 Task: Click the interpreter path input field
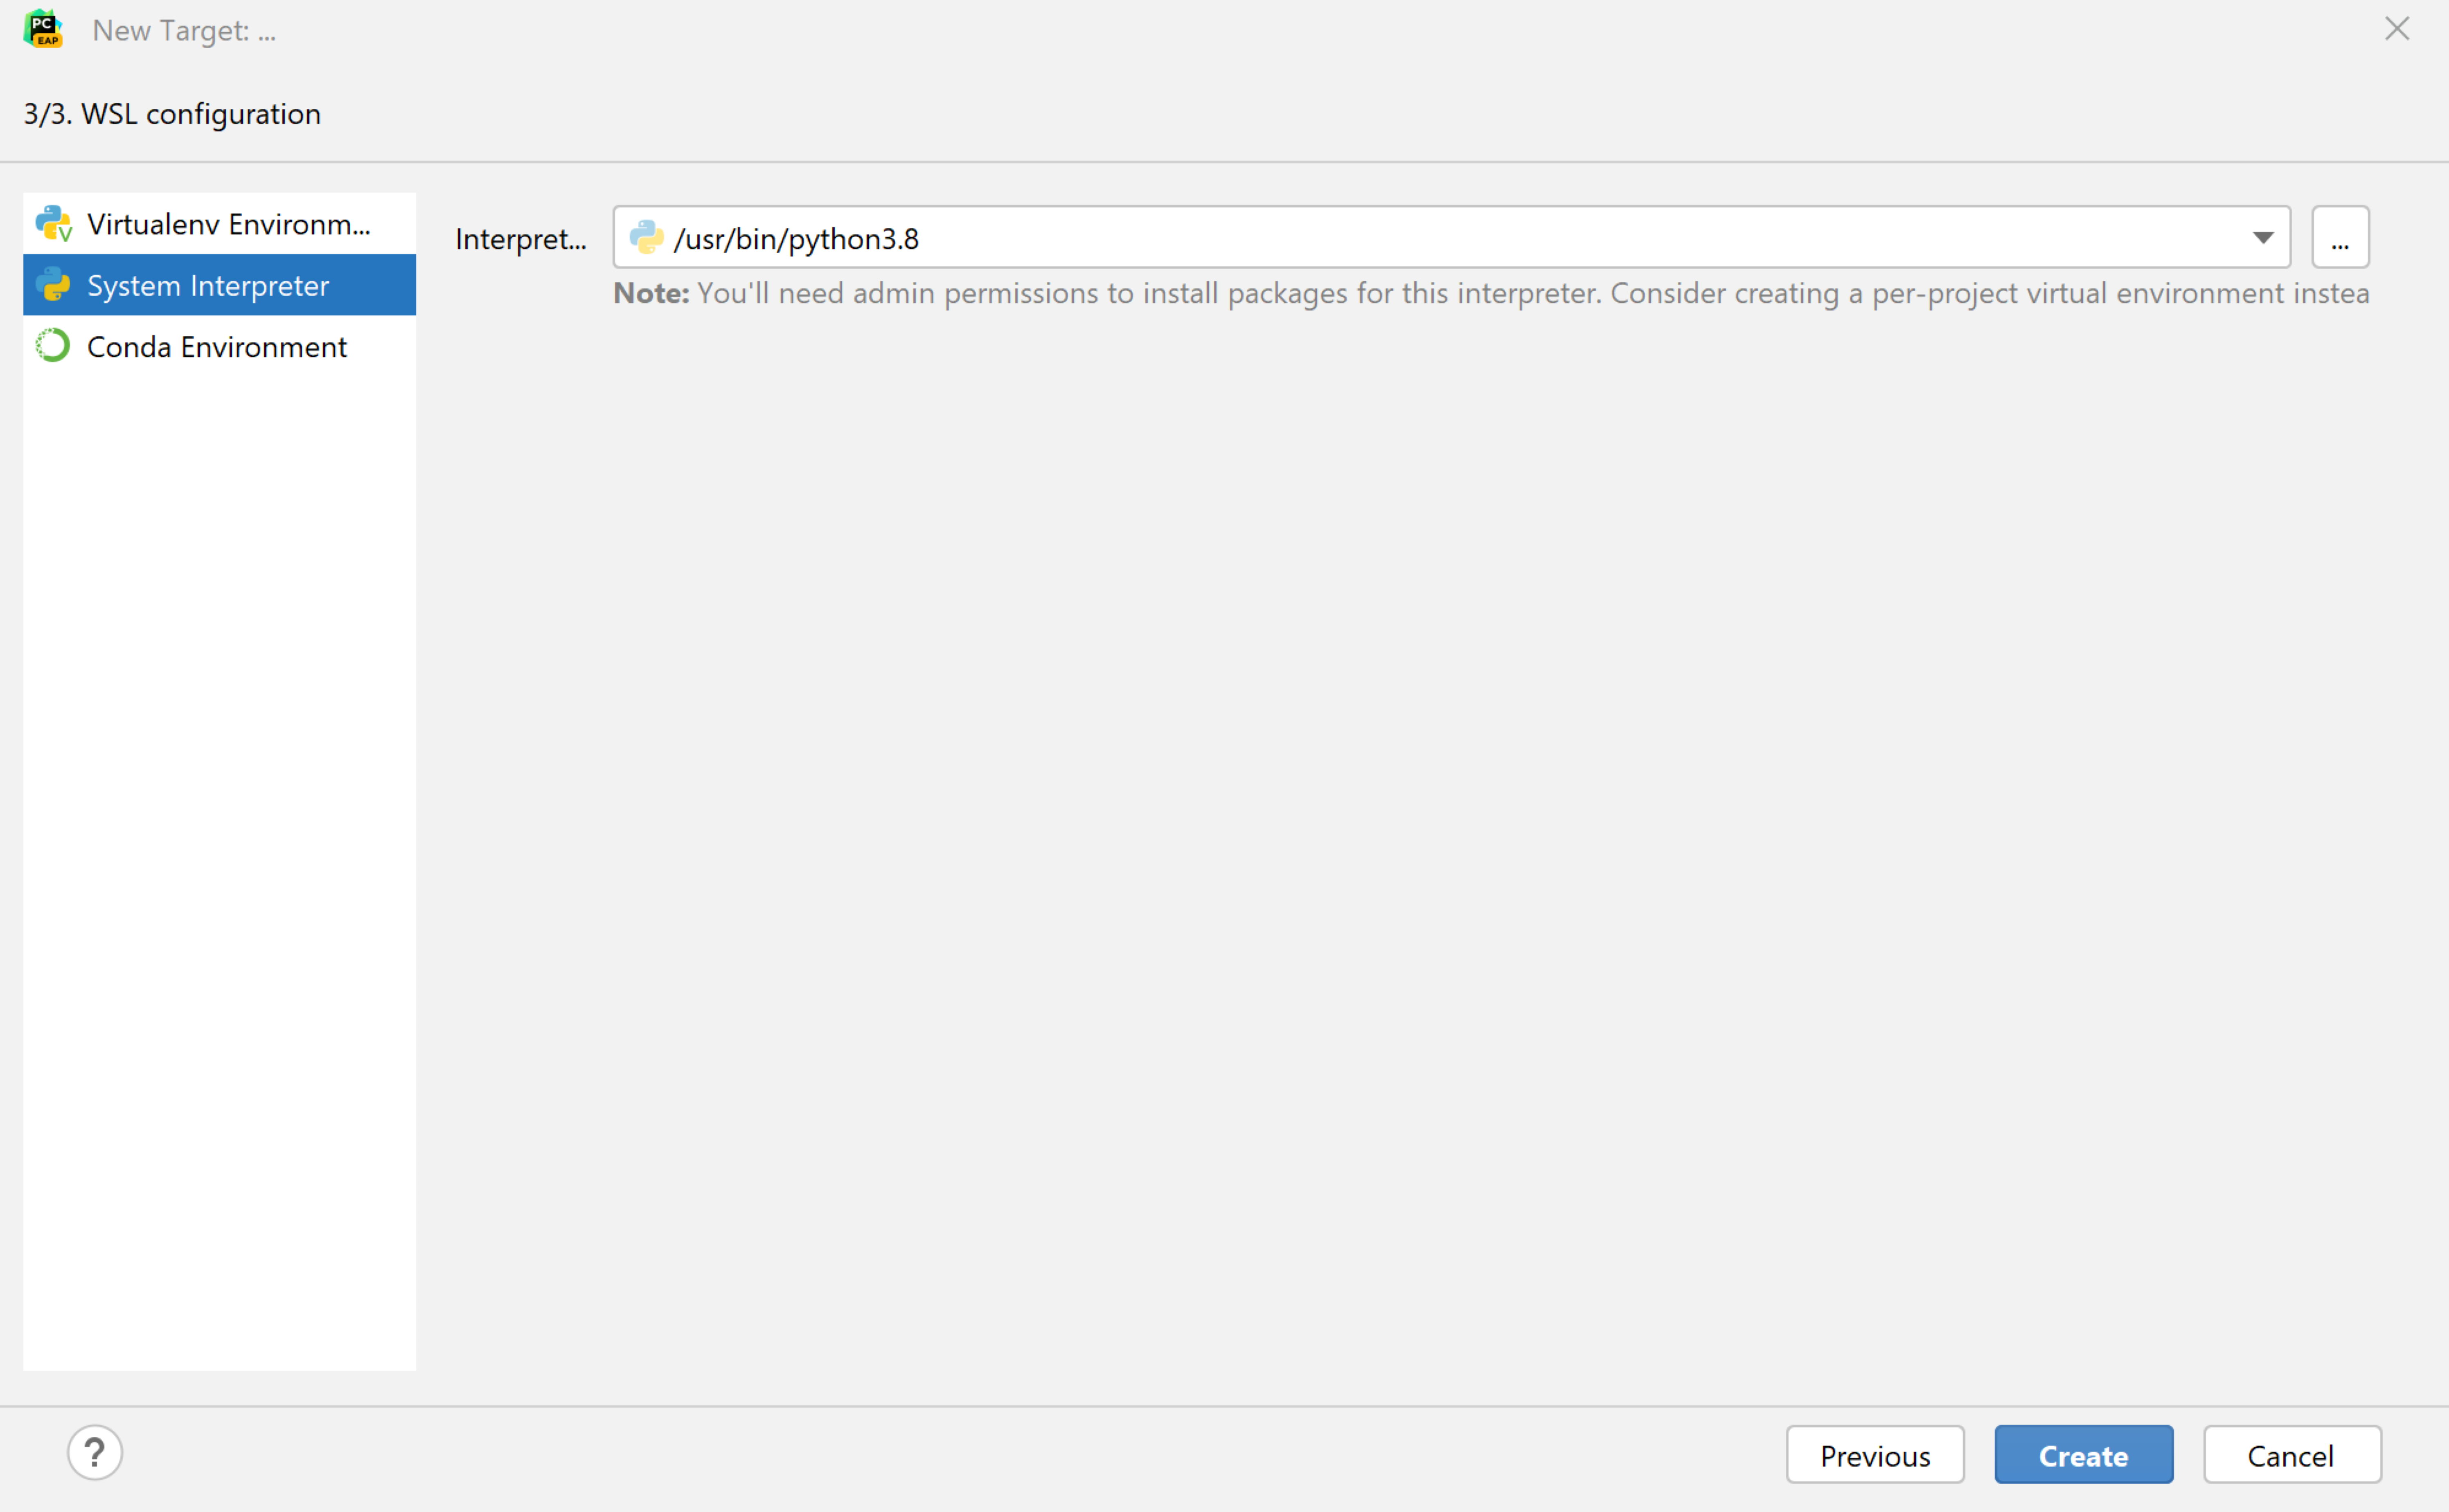coord(1450,236)
